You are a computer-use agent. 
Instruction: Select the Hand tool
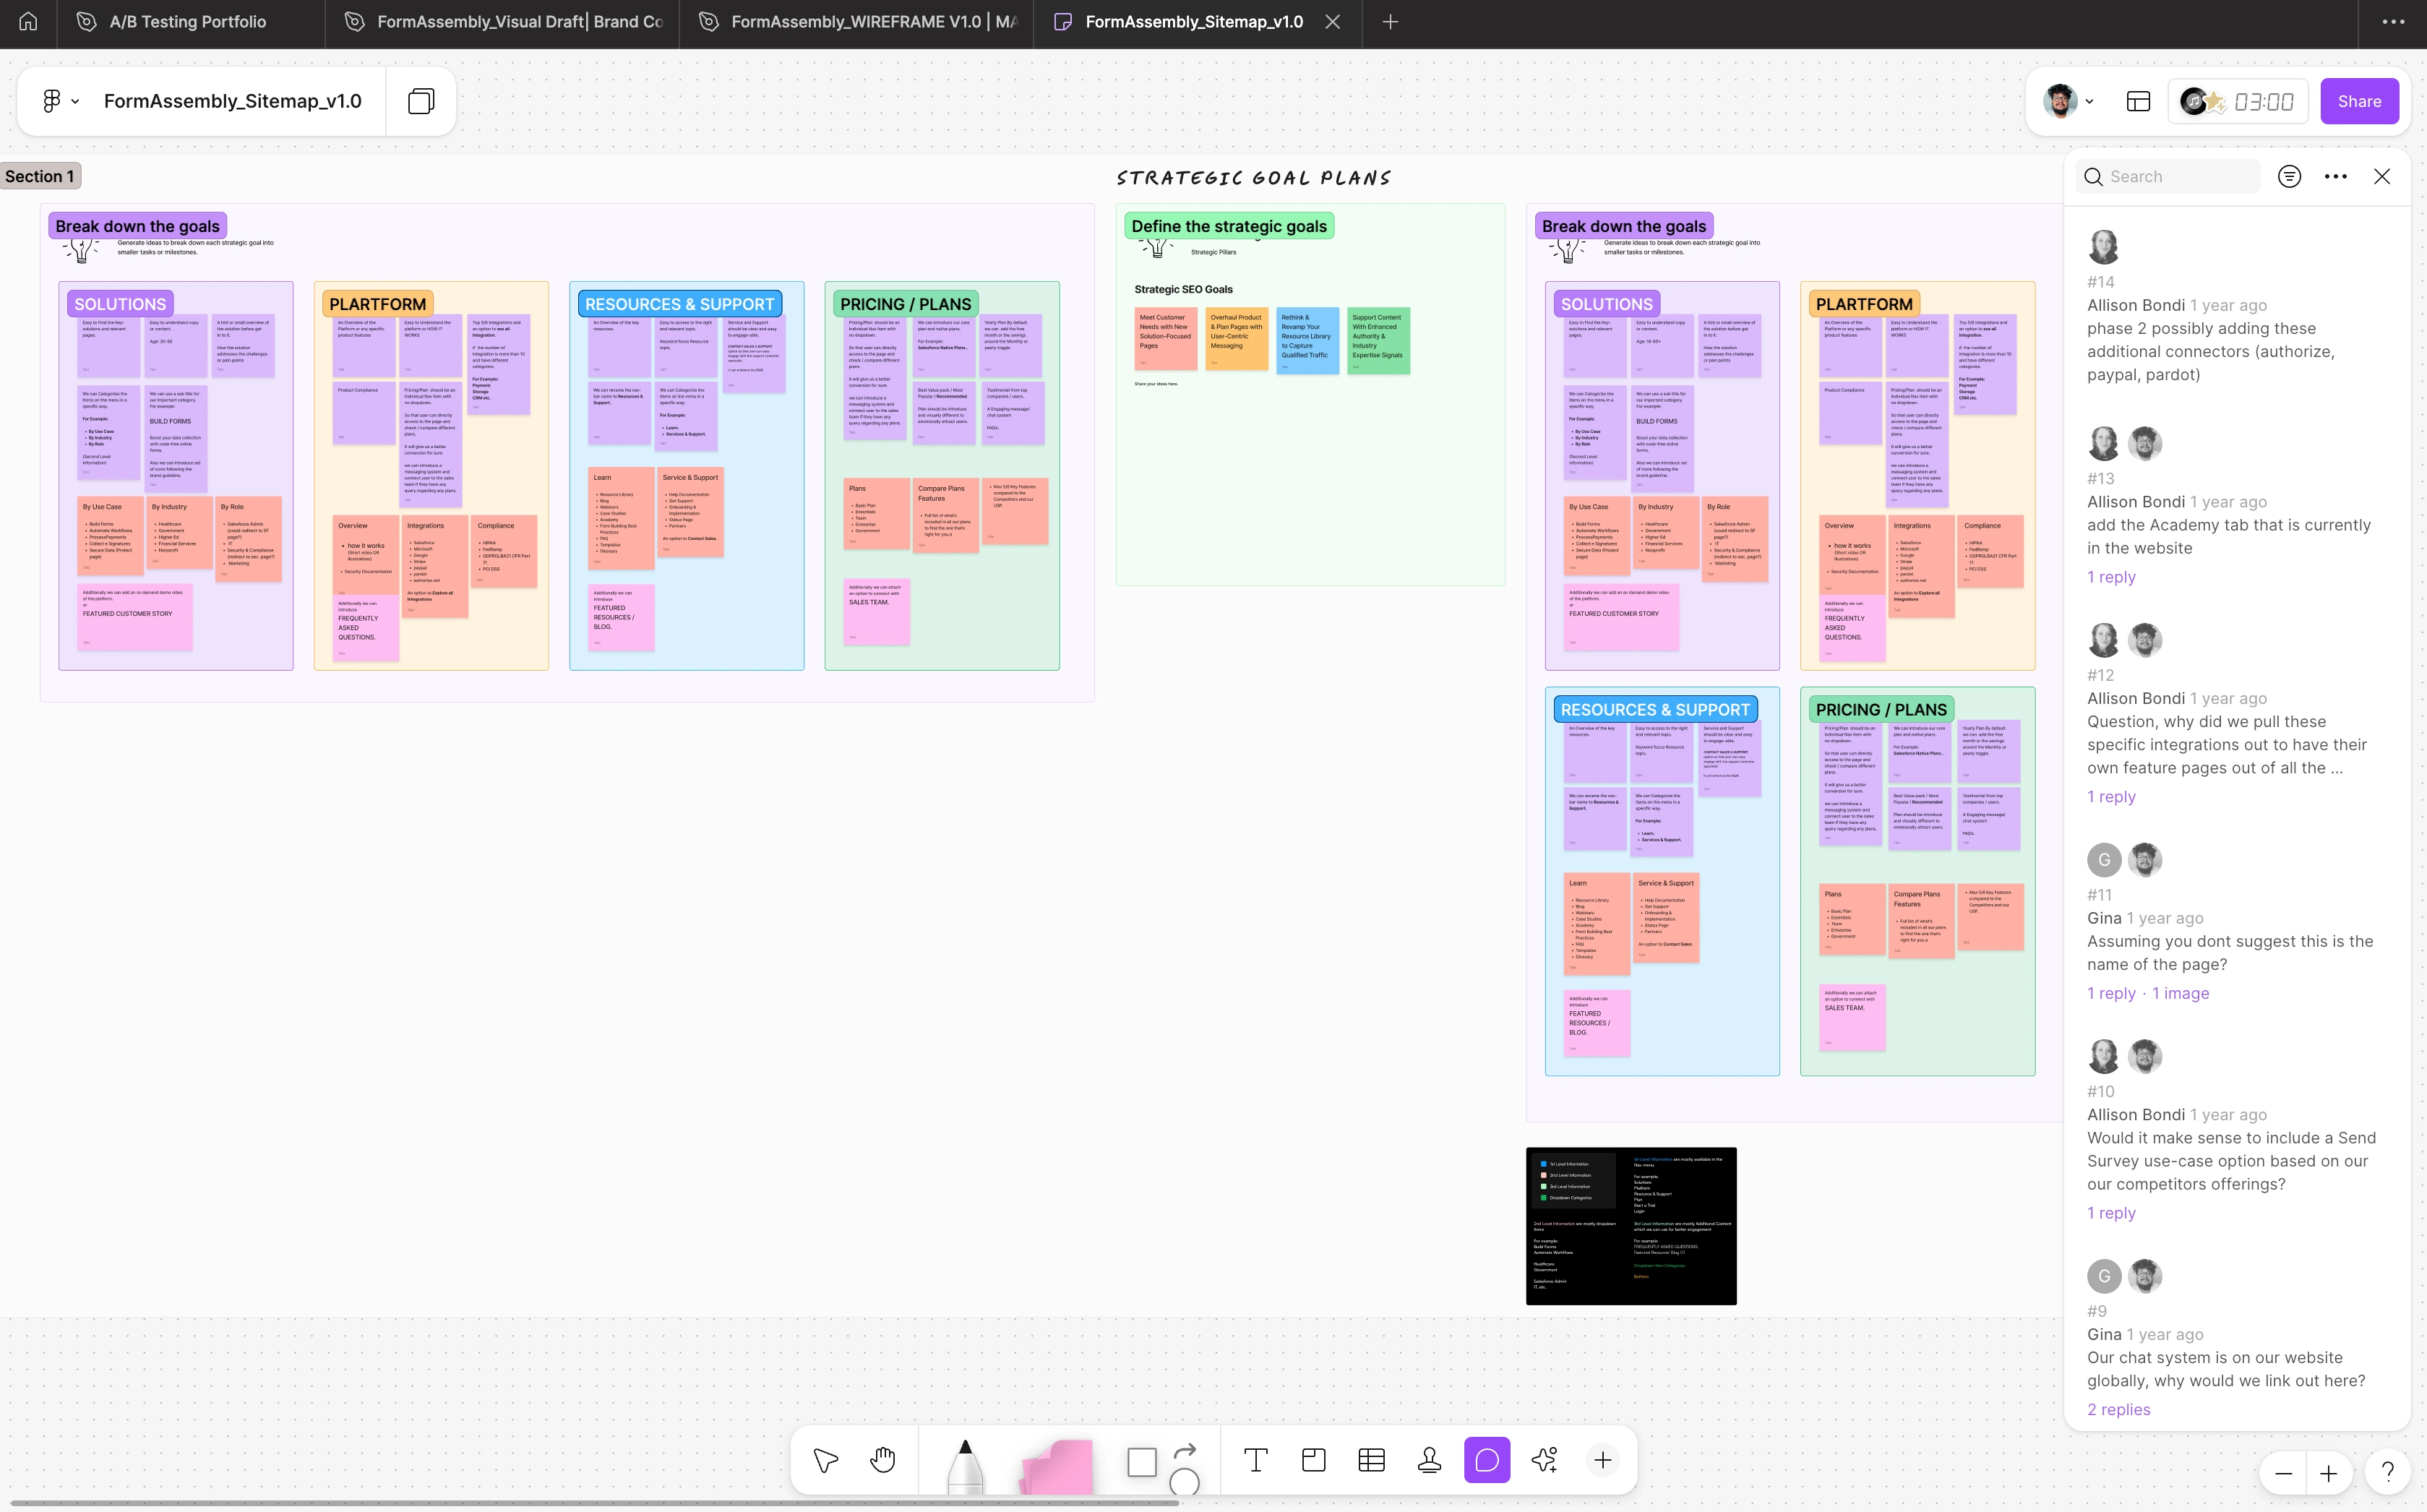pyautogui.click(x=882, y=1460)
